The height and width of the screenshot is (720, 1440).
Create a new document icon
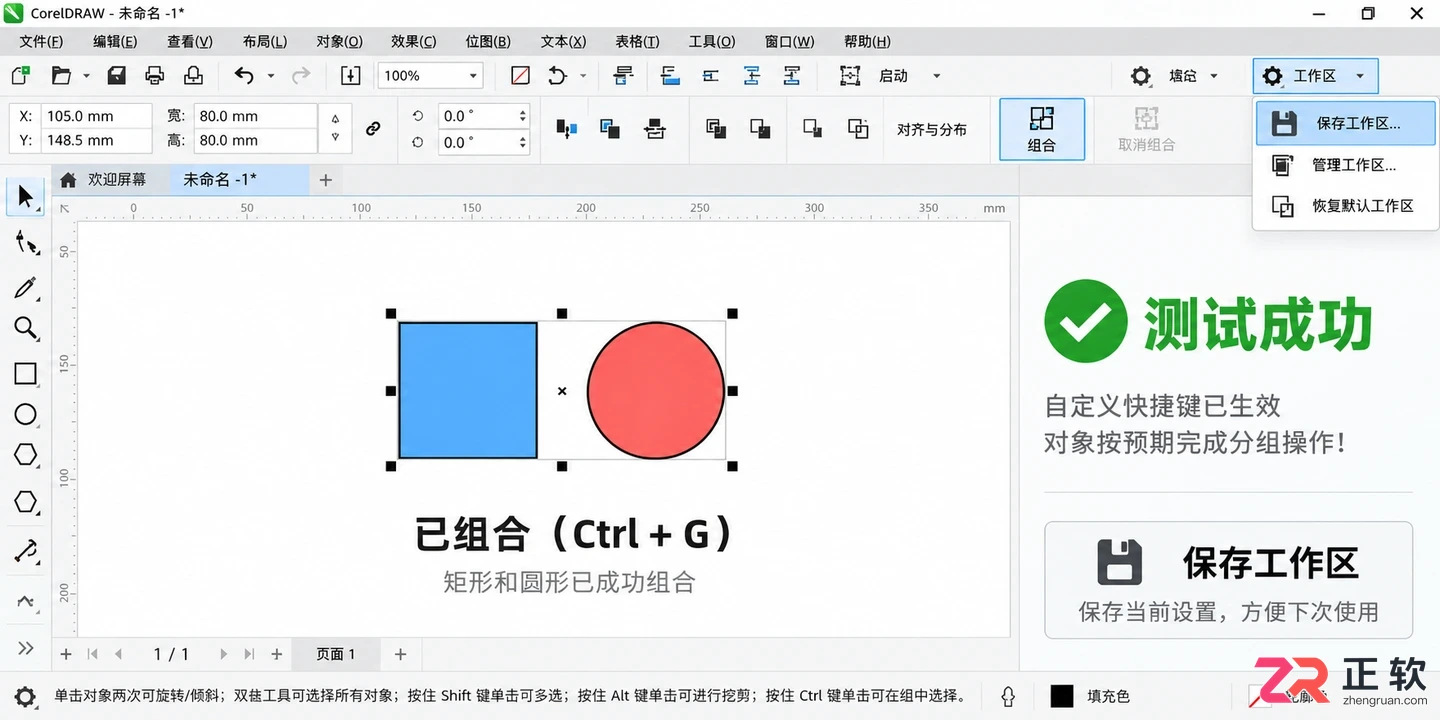point(20,76)
